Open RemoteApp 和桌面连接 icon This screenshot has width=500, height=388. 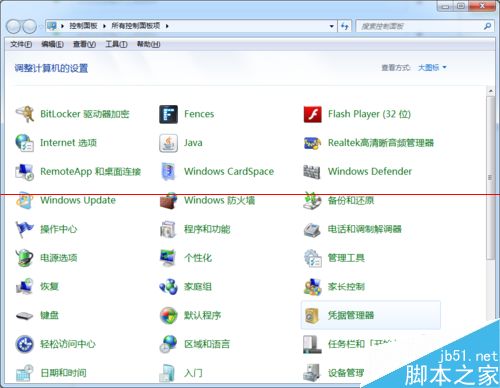click(x=25, y=172)
